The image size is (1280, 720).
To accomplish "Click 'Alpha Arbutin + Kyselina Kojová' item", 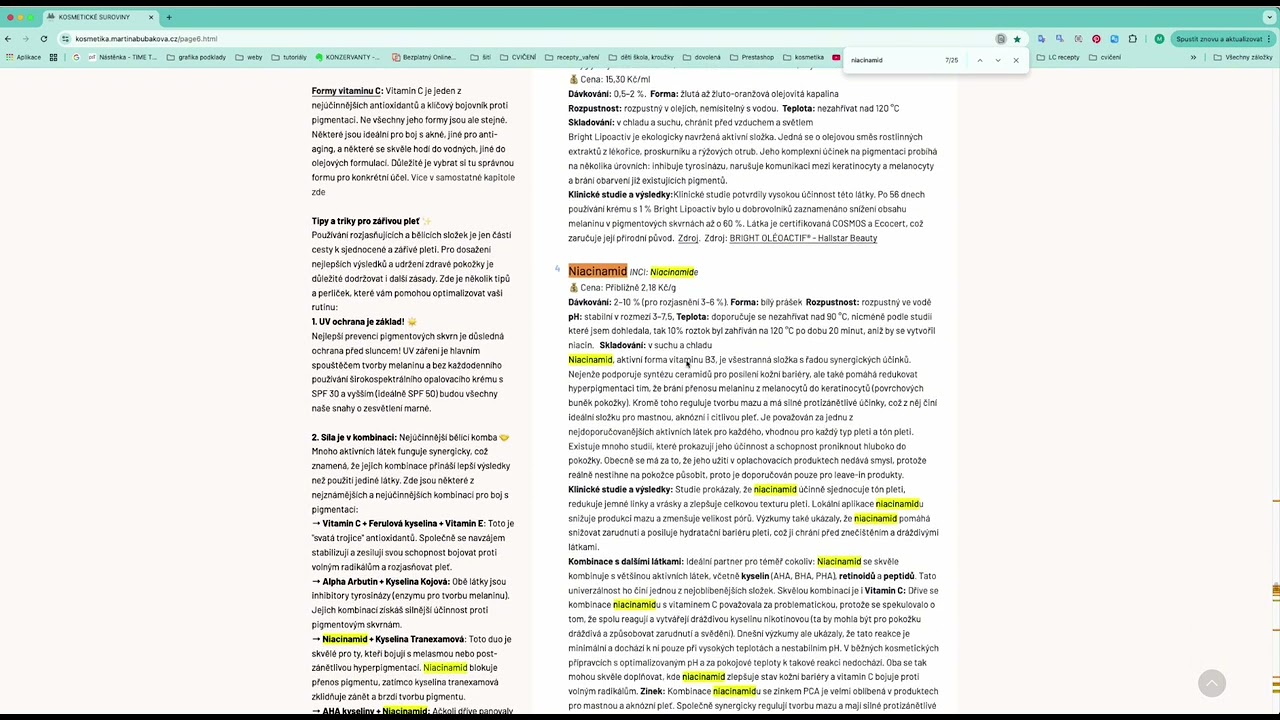I will pyautogui.click(x=385, y=581).
